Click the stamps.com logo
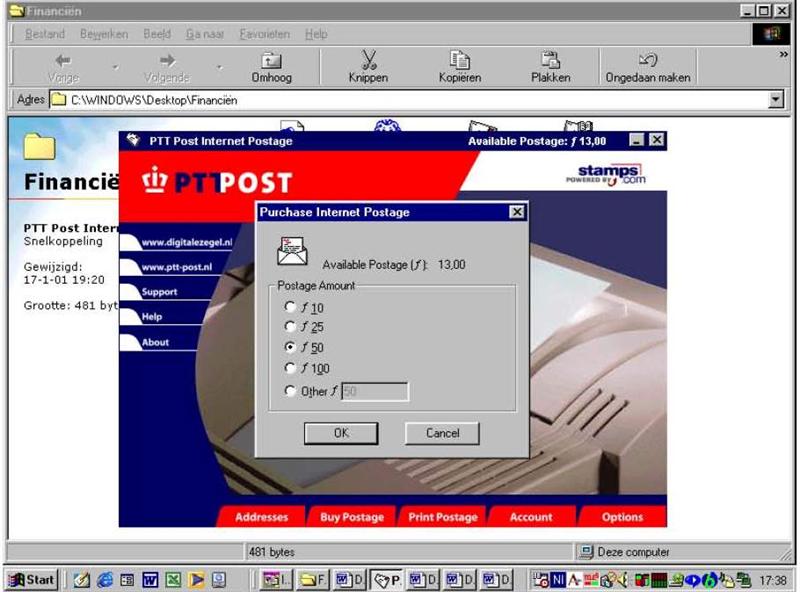800x592 pixels. (x=606, y=175)
